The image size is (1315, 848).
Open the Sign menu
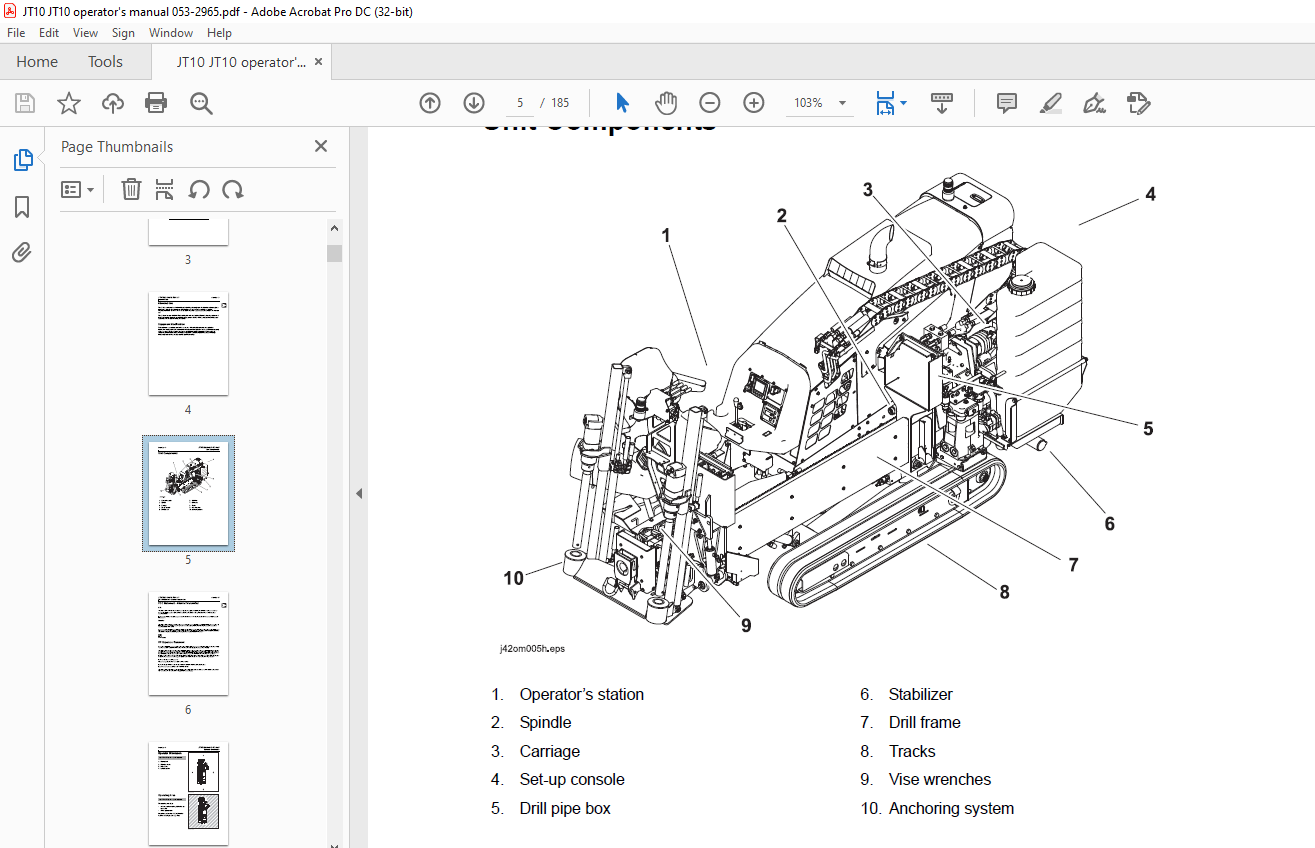coord(123,33)
